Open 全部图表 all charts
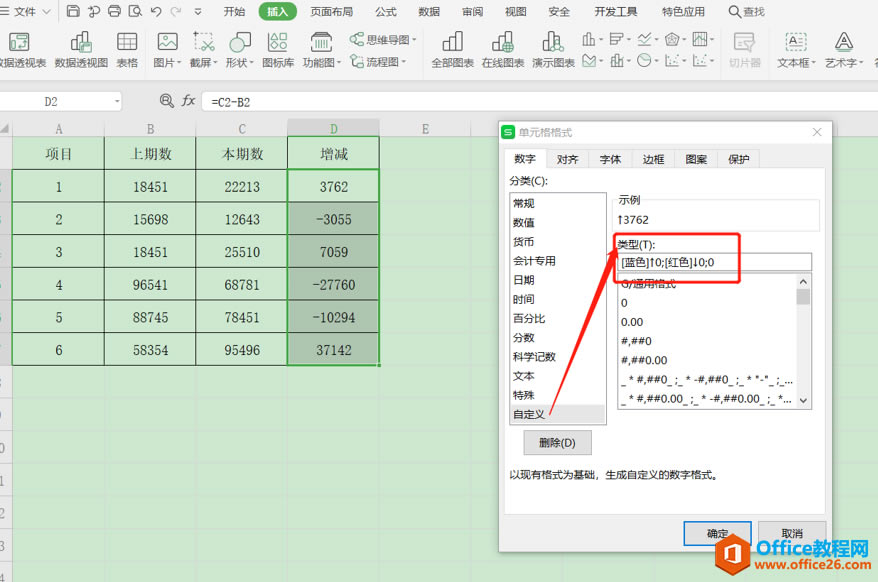878x582 pixels. [452, 50]
